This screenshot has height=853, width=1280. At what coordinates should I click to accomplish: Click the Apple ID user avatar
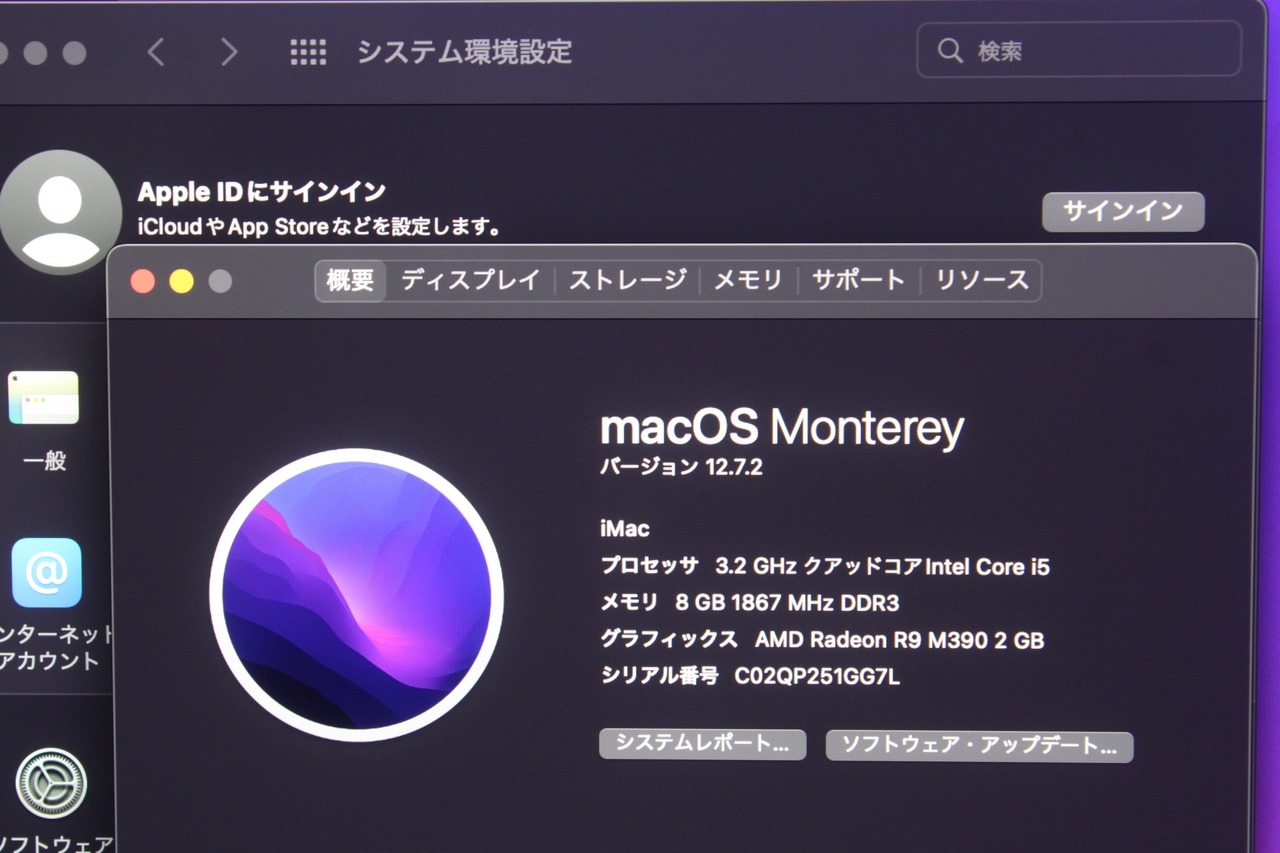coord(60,213)
